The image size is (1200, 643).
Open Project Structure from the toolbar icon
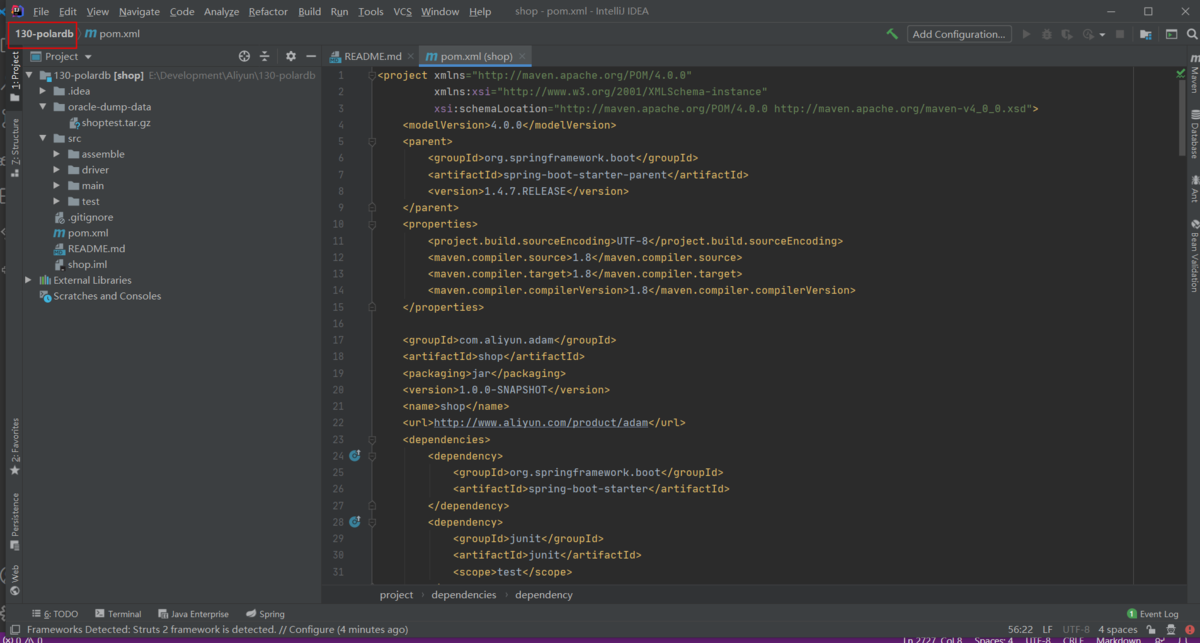tap(1145, 34)
